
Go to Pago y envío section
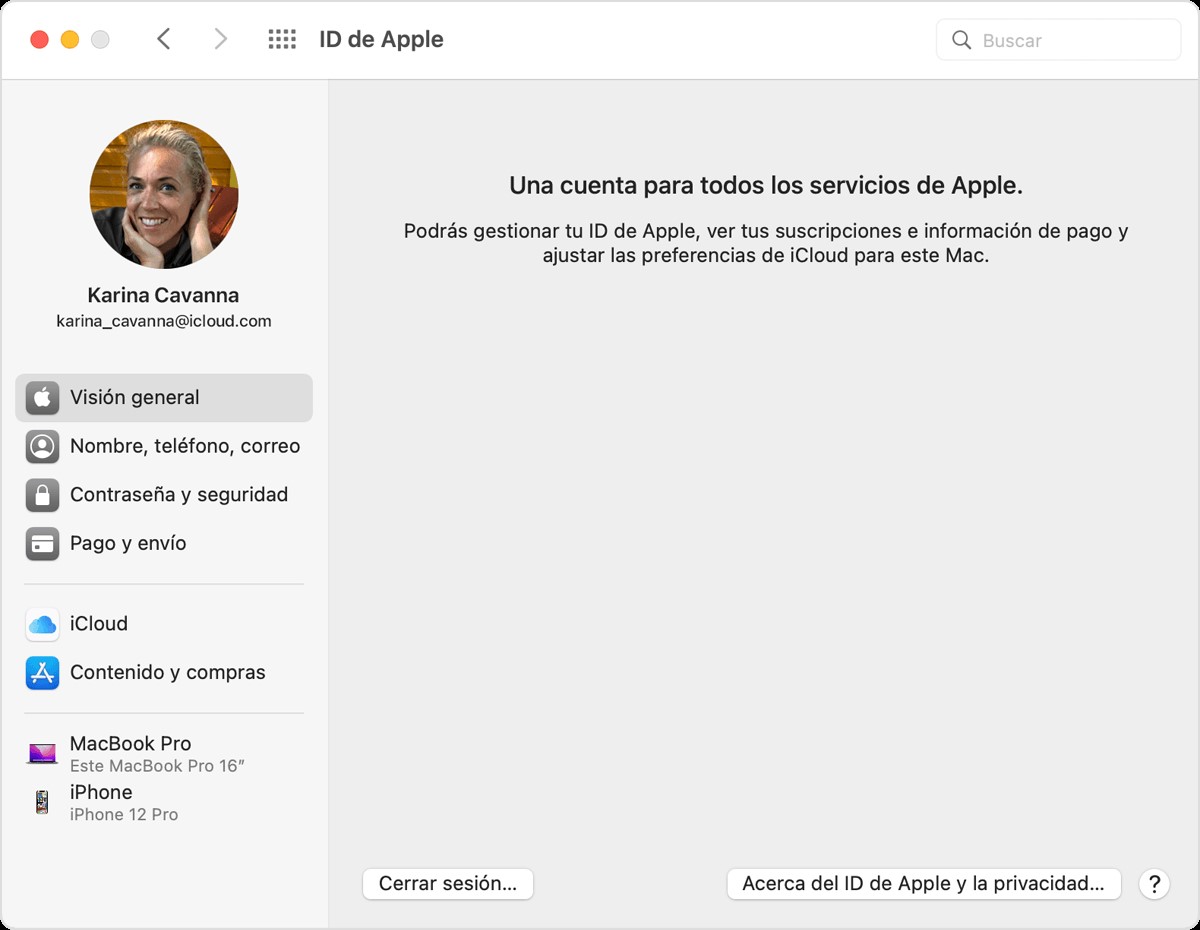[164, 543]
